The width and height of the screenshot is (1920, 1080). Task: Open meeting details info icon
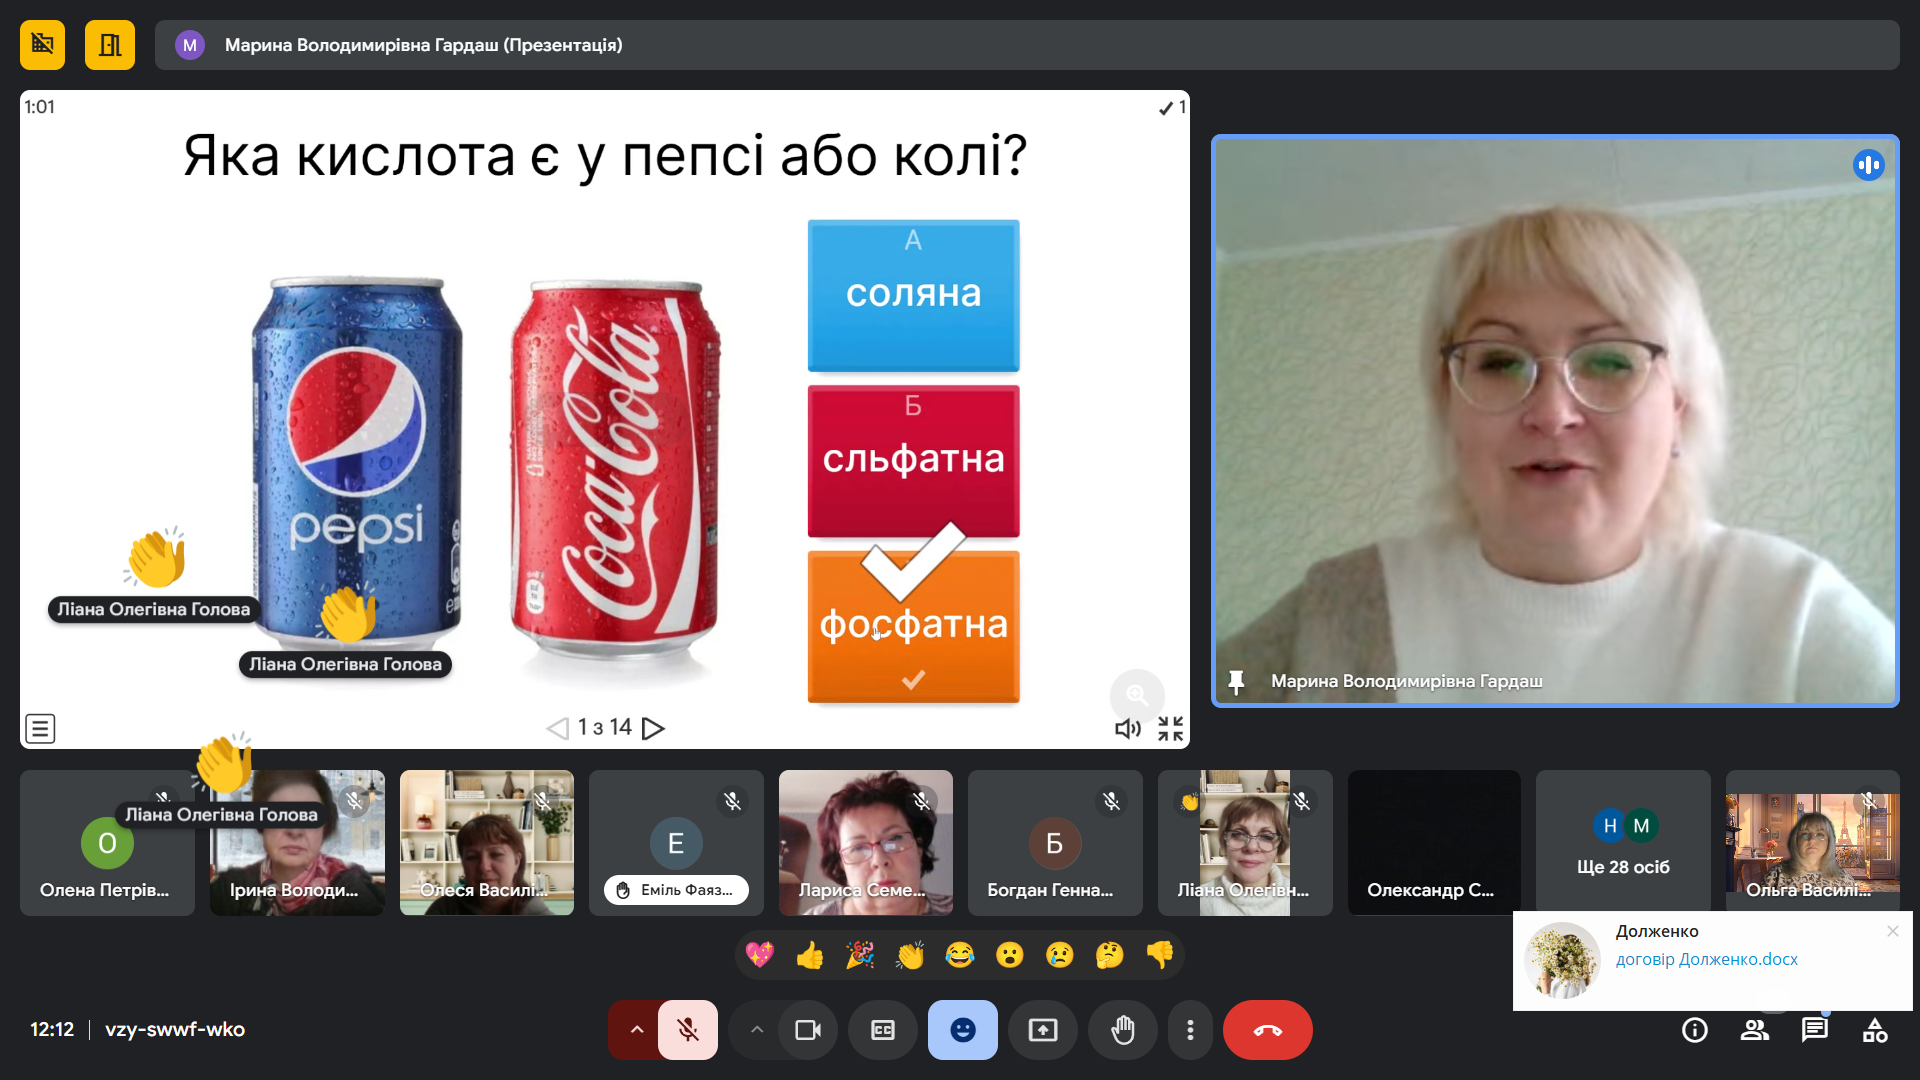(x=1695, y=1030)
